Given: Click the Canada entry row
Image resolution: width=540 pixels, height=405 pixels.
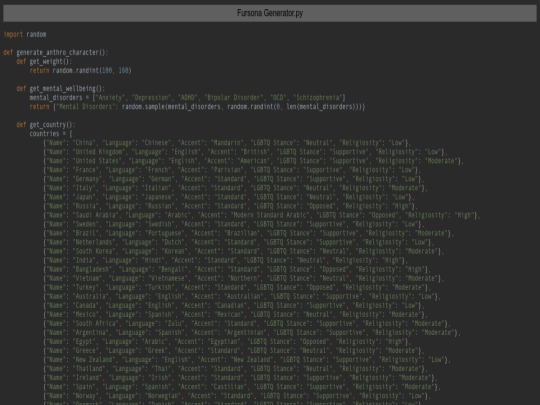Looking at the screenshot, I should point(233,305).
